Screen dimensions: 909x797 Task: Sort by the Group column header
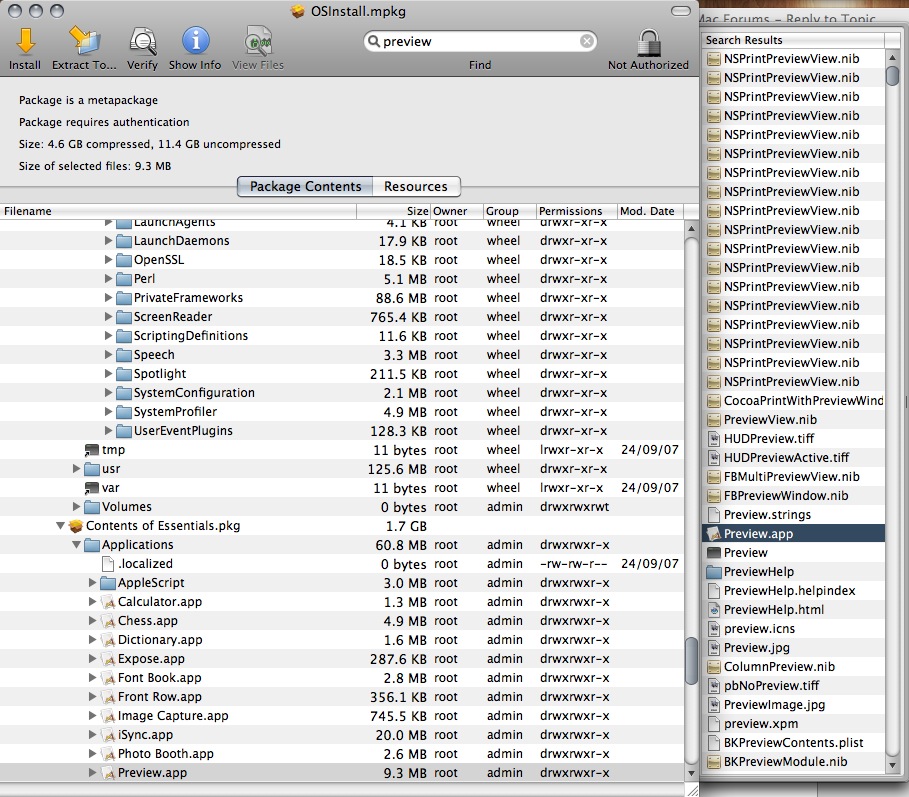point(509,211)
